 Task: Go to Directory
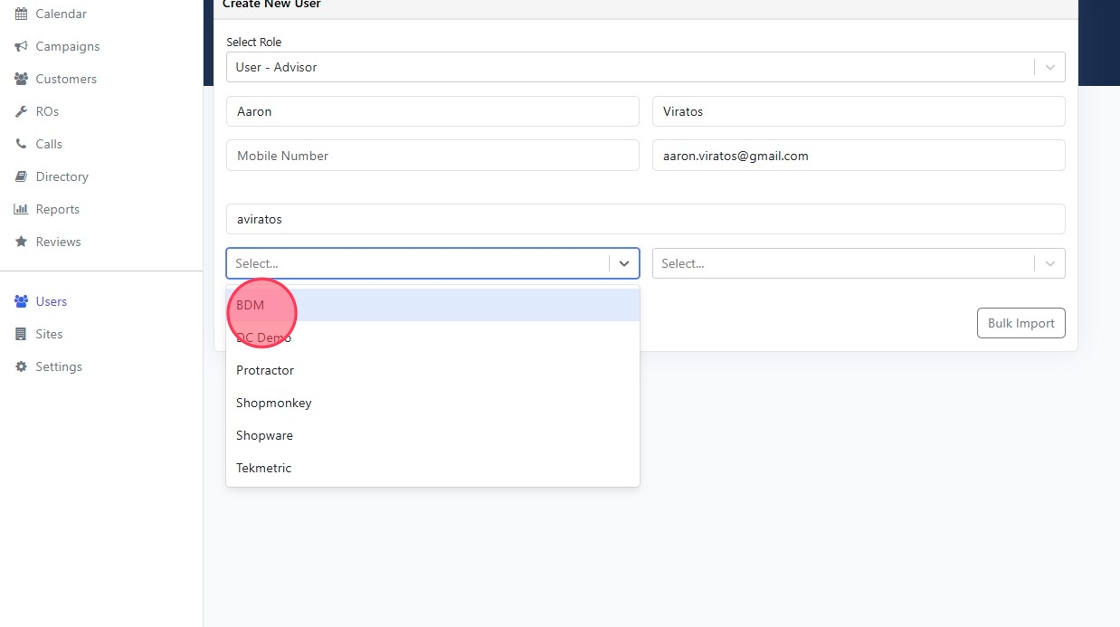point(62,176)
